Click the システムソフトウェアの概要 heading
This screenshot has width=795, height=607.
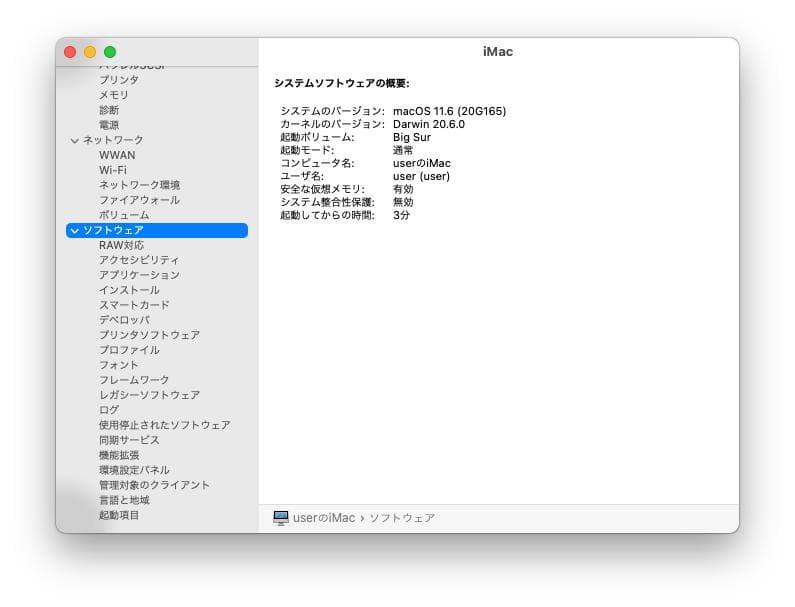pyautogui.click(x=342, y=83)
